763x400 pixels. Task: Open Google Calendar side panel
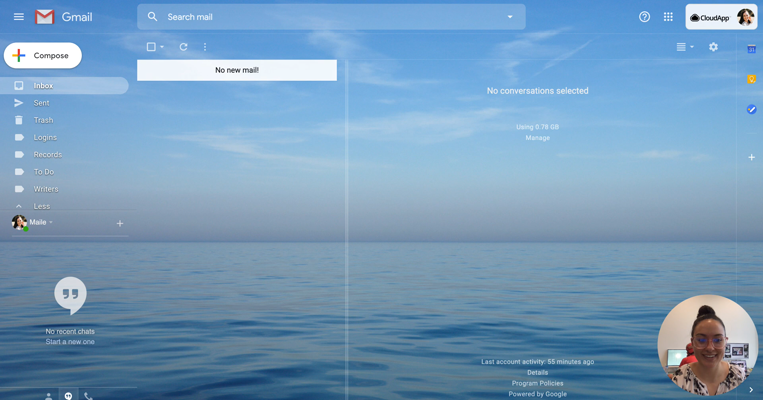point(751,49)
